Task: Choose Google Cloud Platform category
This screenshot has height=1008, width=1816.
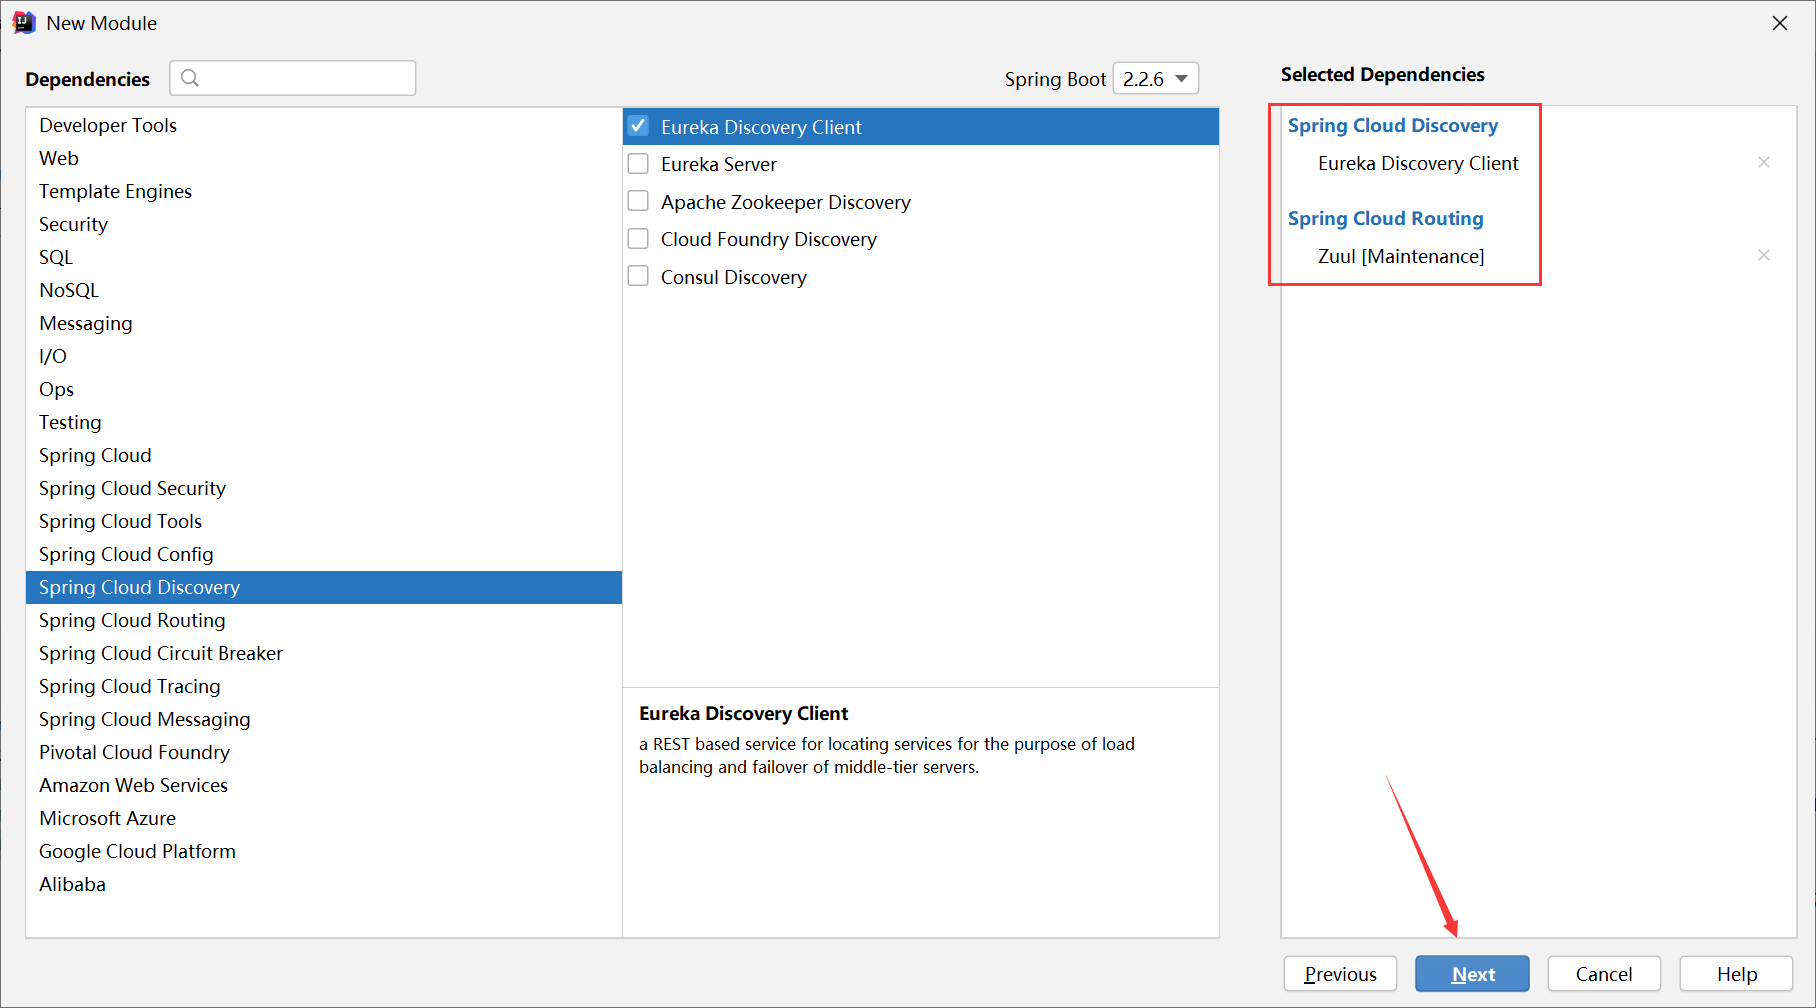Action: click(324, 851)
